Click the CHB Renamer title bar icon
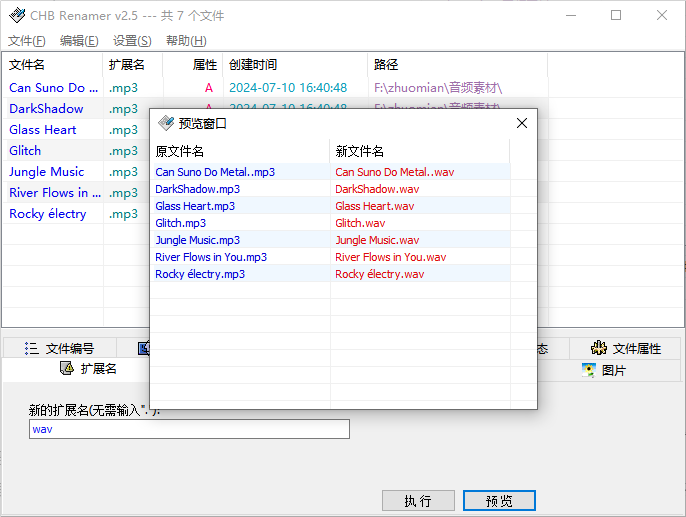 point(17,15)
